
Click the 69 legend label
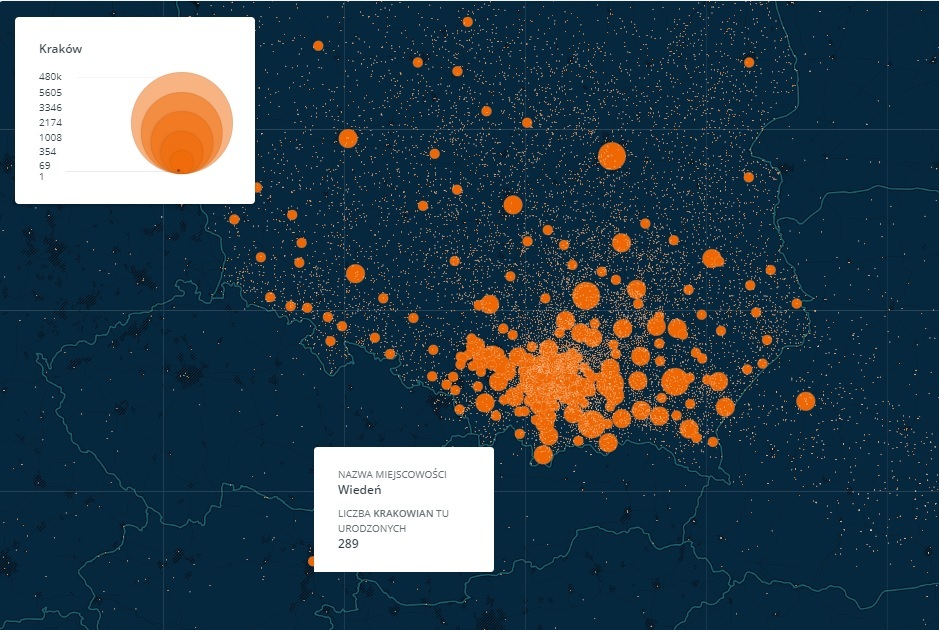coord(45,165)
